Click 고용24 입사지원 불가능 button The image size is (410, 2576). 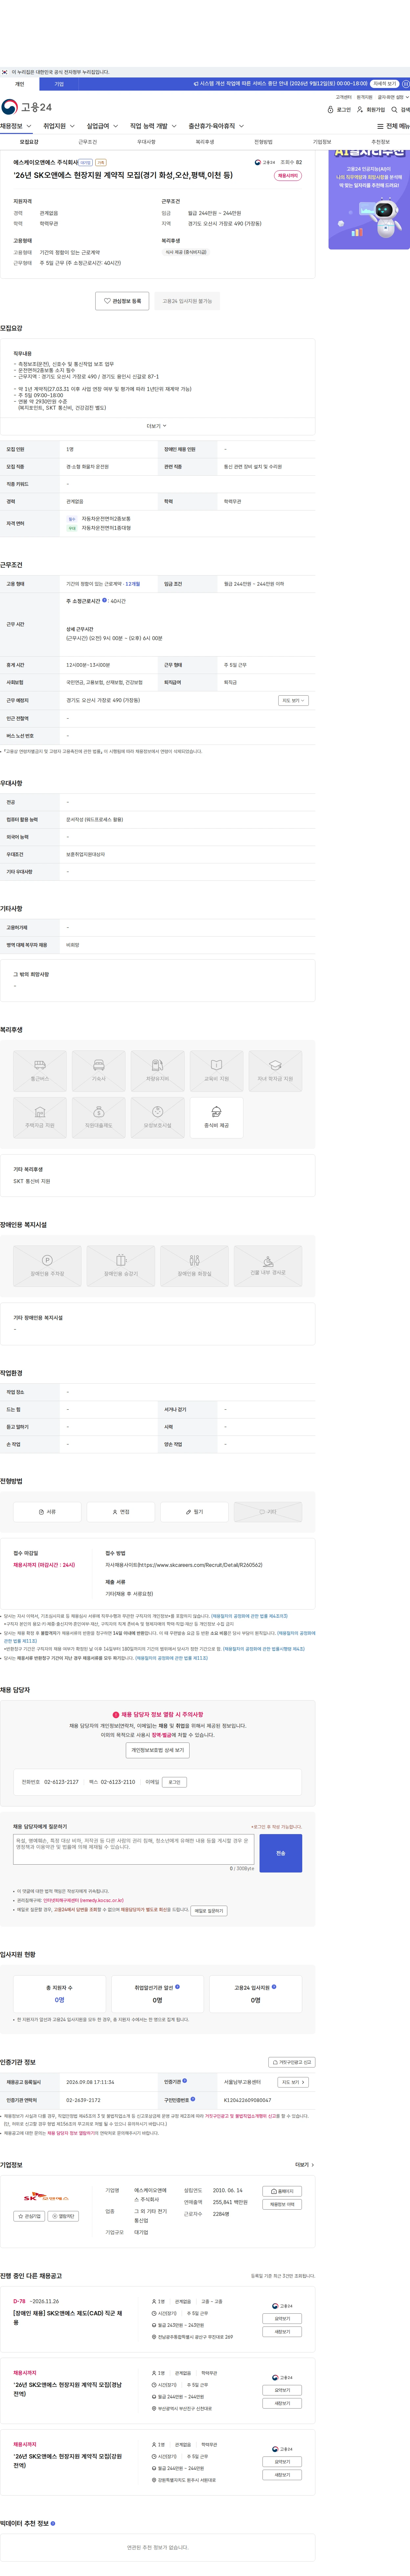point(187,301)
